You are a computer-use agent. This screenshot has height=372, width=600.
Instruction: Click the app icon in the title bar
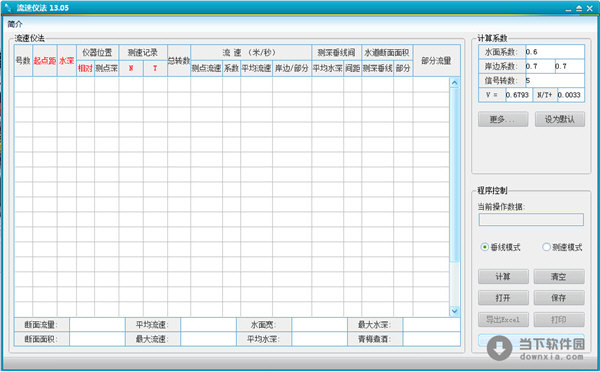coord(8,7)
